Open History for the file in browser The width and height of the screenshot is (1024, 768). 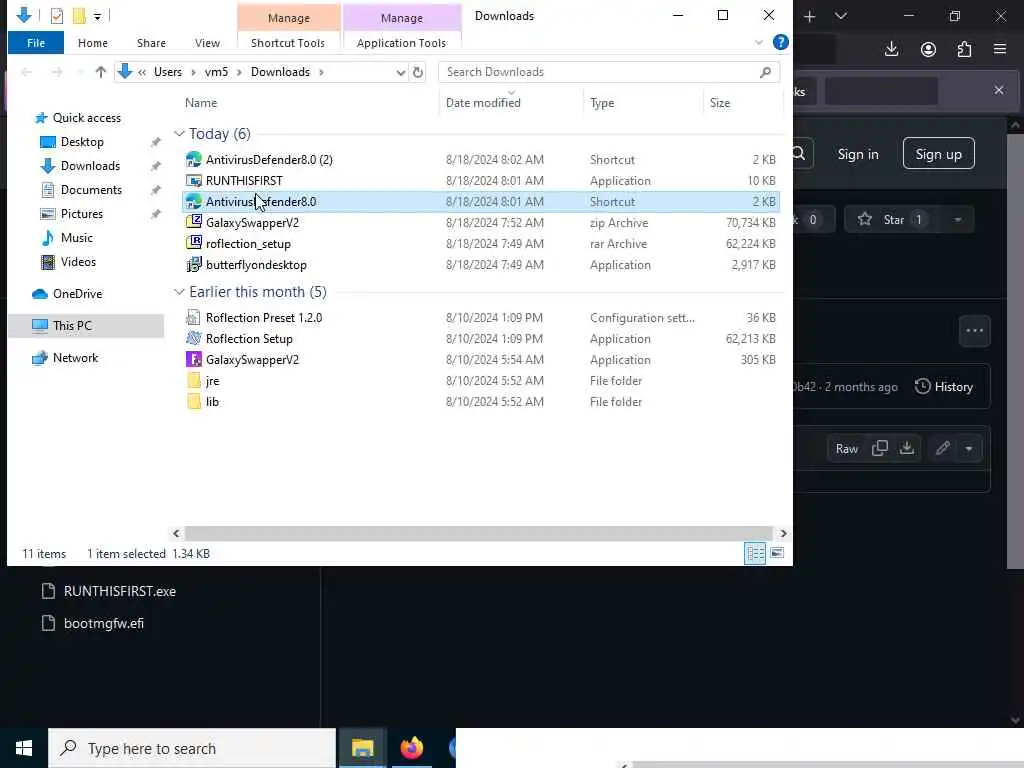[x=944, y=387]
